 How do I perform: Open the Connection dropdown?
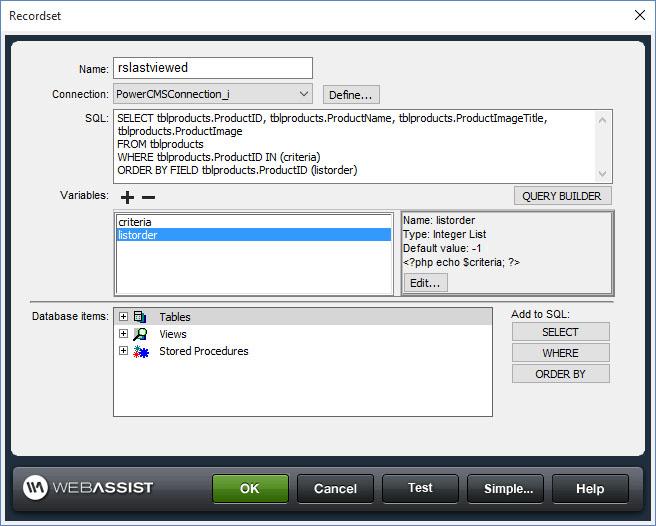tap(213, 94)
